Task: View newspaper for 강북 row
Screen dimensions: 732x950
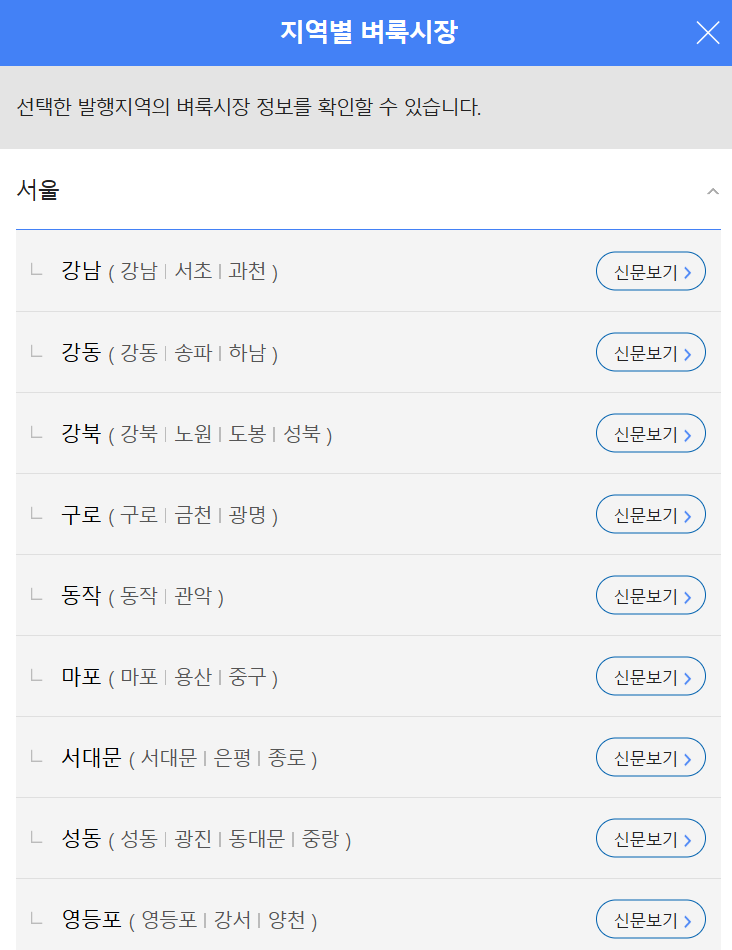Action: (x=650, y=434)
